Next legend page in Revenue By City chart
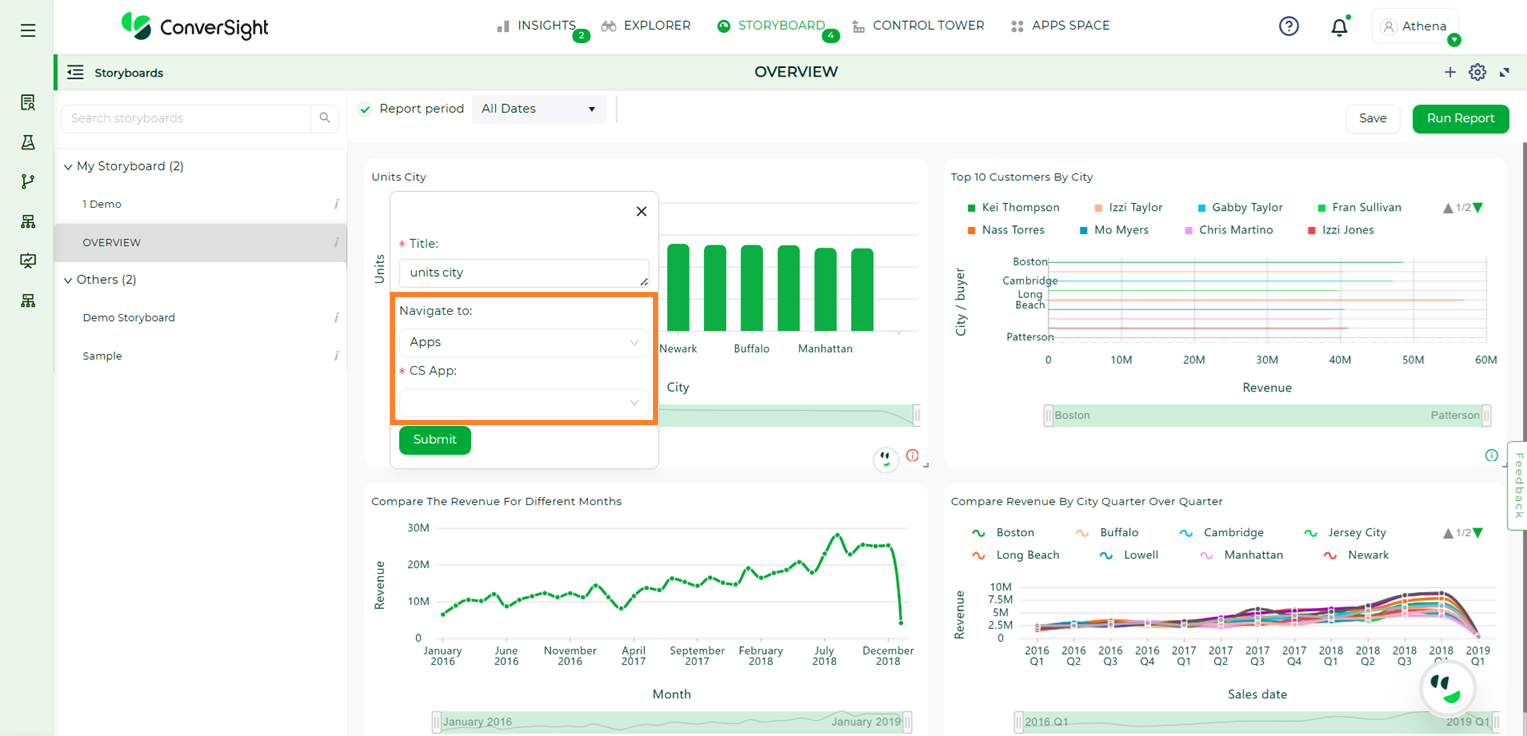1527x736 pixels. [1478, 533]
